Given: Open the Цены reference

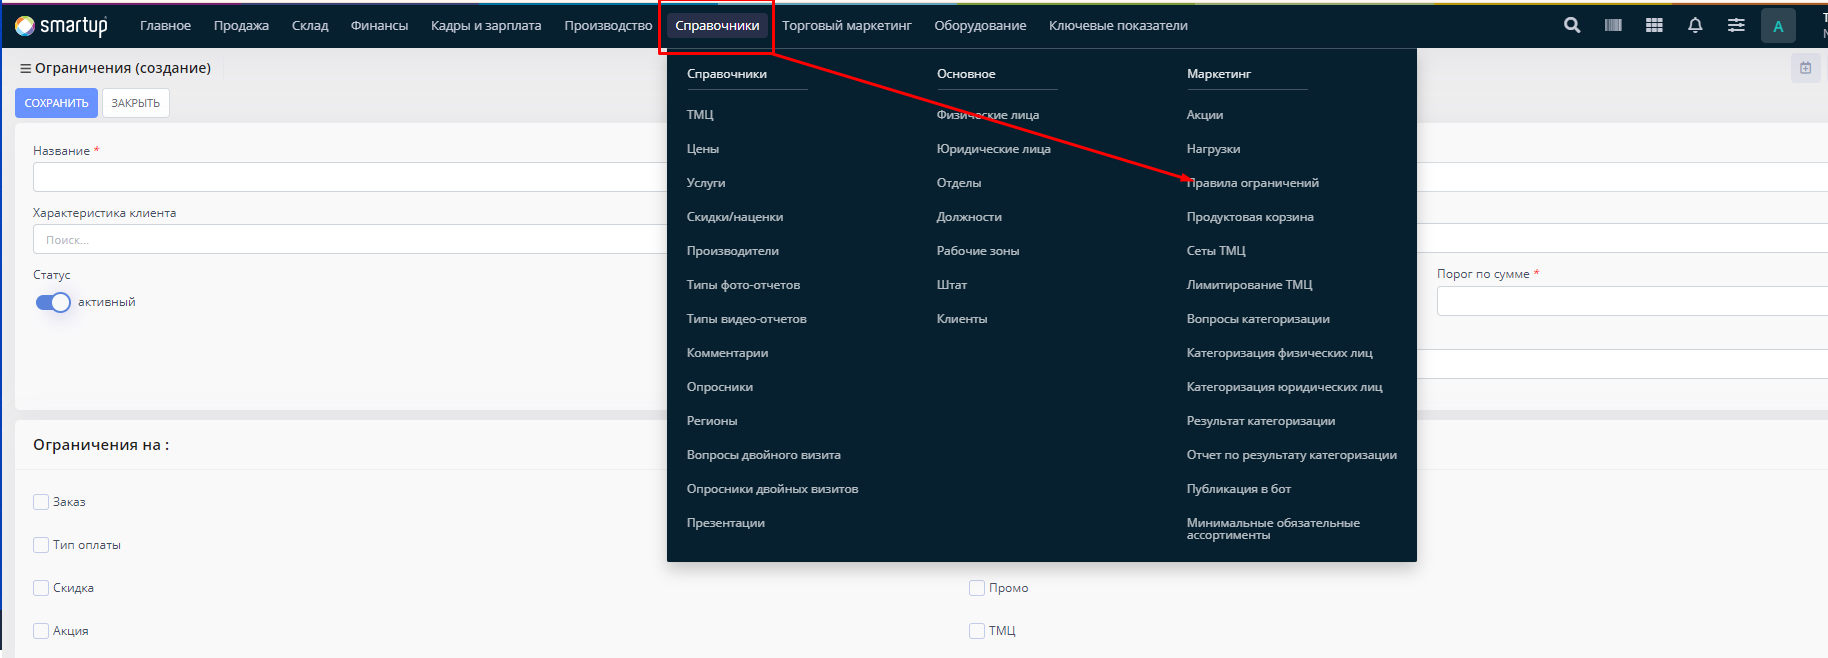Looking at the screenshot, I should pos(703,149).
